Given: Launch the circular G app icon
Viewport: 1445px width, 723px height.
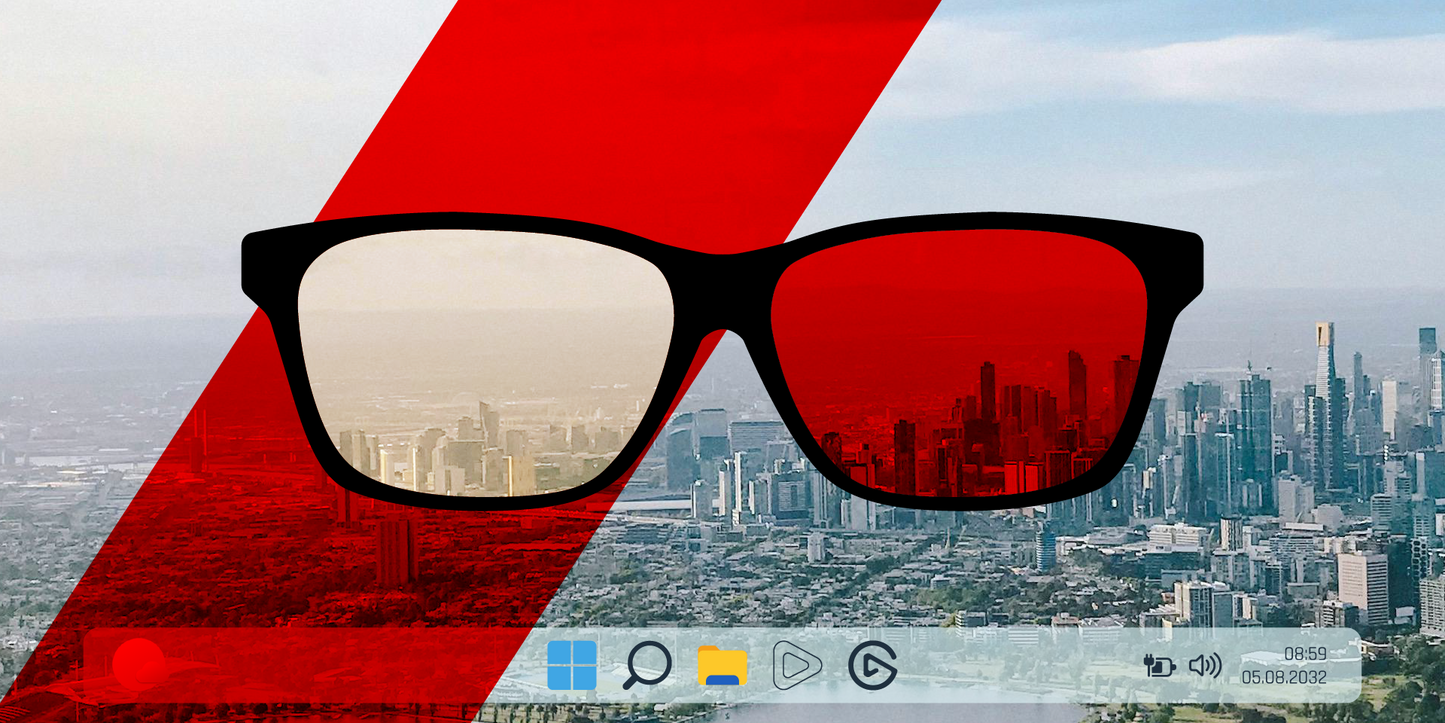Looking at the screenshot, I should [x=872, y=665].
